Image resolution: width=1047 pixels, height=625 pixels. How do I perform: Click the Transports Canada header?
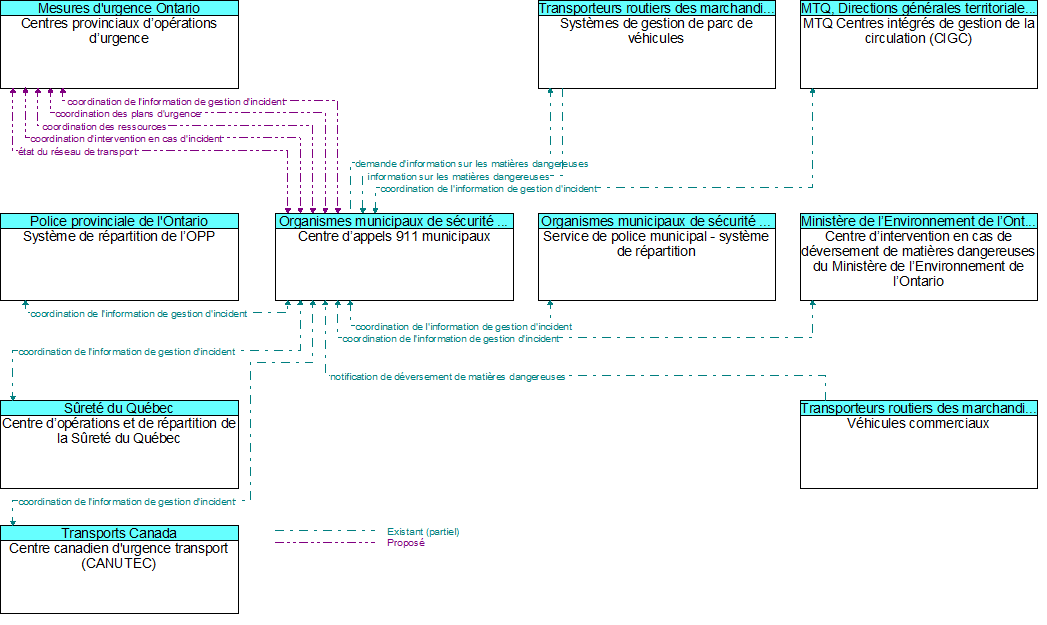[x=119, y=533]
